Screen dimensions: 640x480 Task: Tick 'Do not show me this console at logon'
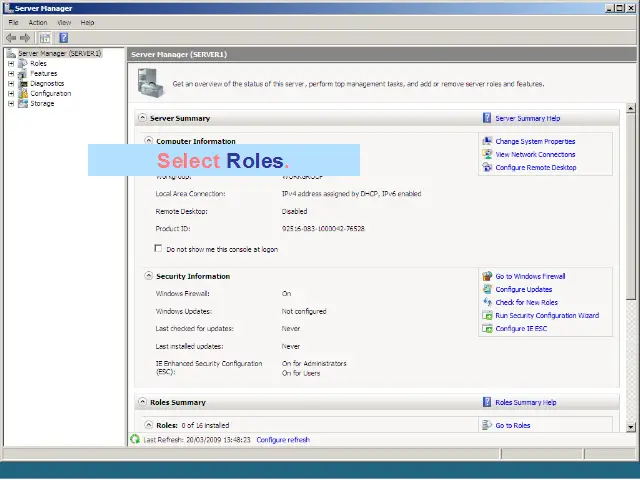[x=158, y=249]
